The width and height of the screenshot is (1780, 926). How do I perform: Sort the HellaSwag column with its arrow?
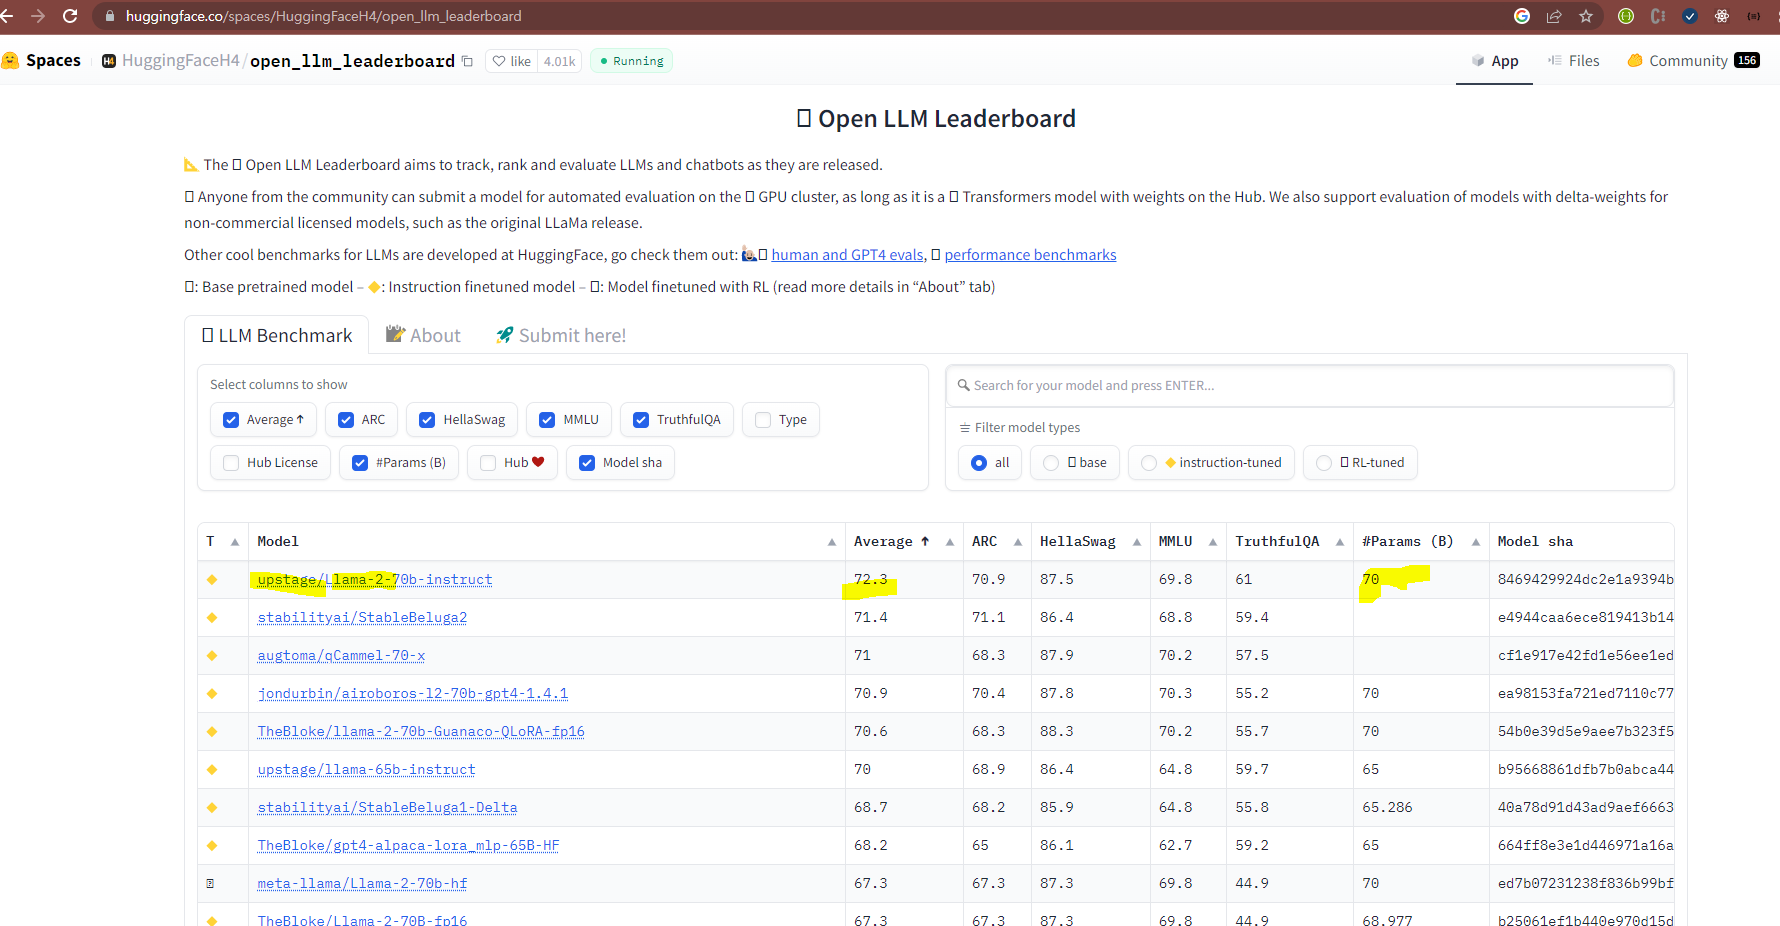[1137, 542]
